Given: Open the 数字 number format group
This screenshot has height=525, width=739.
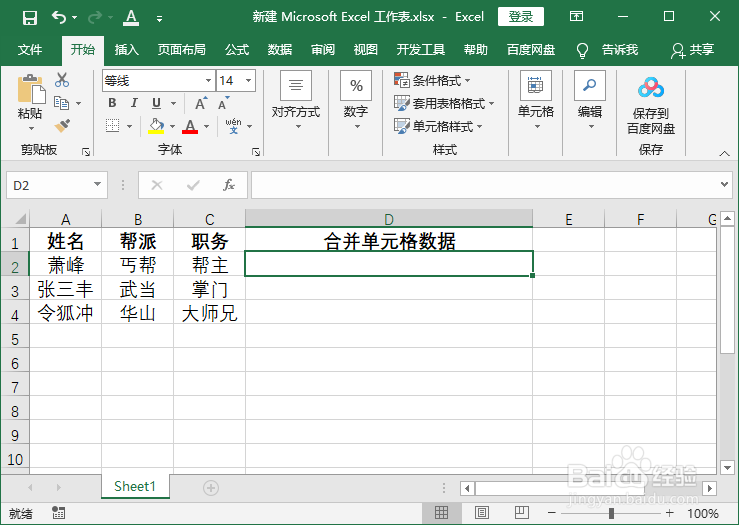Looking at the screenshot, I should click(356, 100).
